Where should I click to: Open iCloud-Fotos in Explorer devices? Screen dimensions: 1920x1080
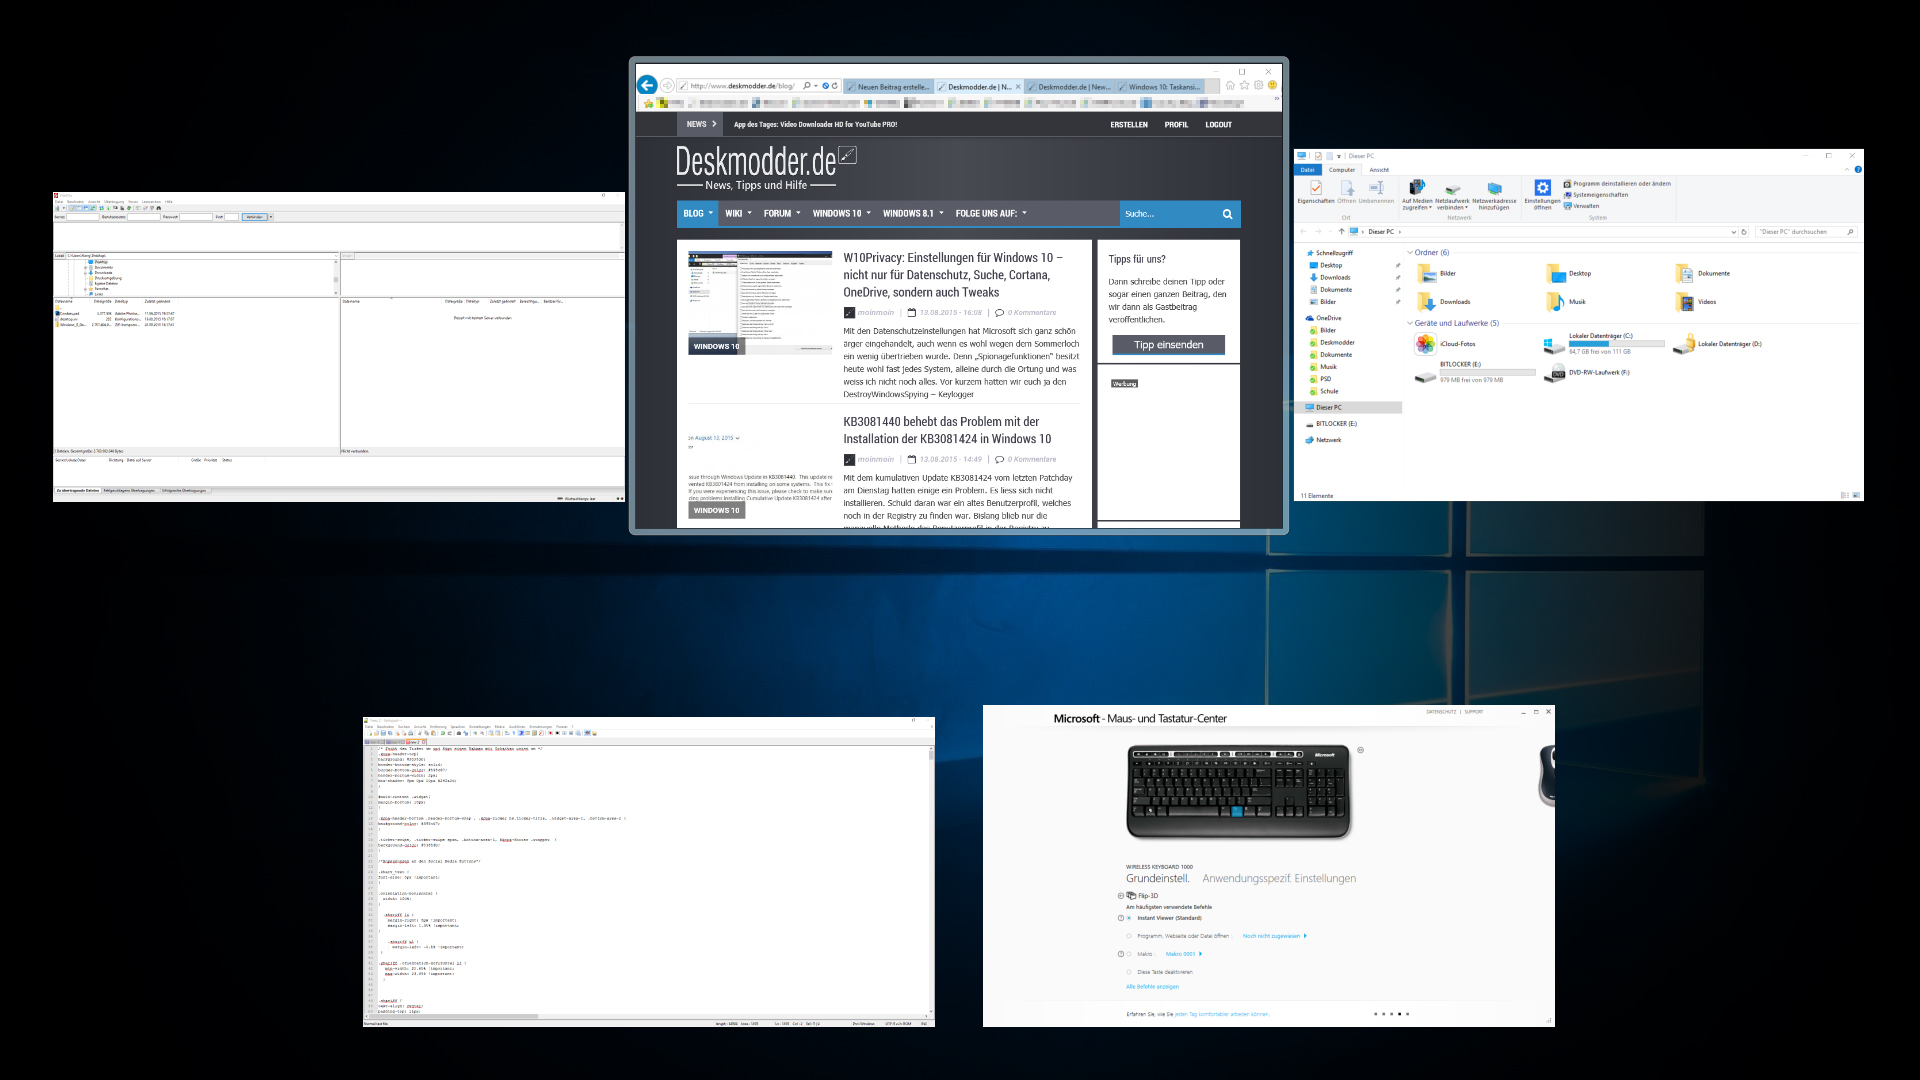pos(1446,344)
